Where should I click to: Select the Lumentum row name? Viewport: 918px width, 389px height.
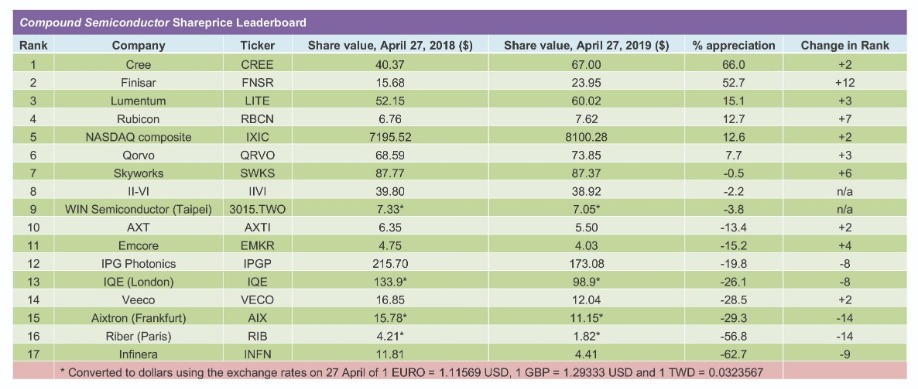point(138,100)
